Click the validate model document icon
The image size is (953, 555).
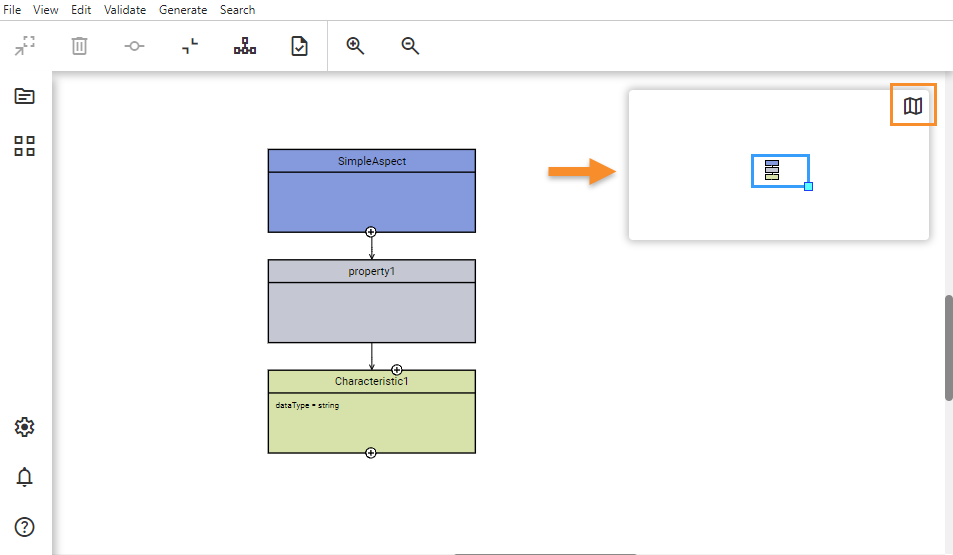299,46
